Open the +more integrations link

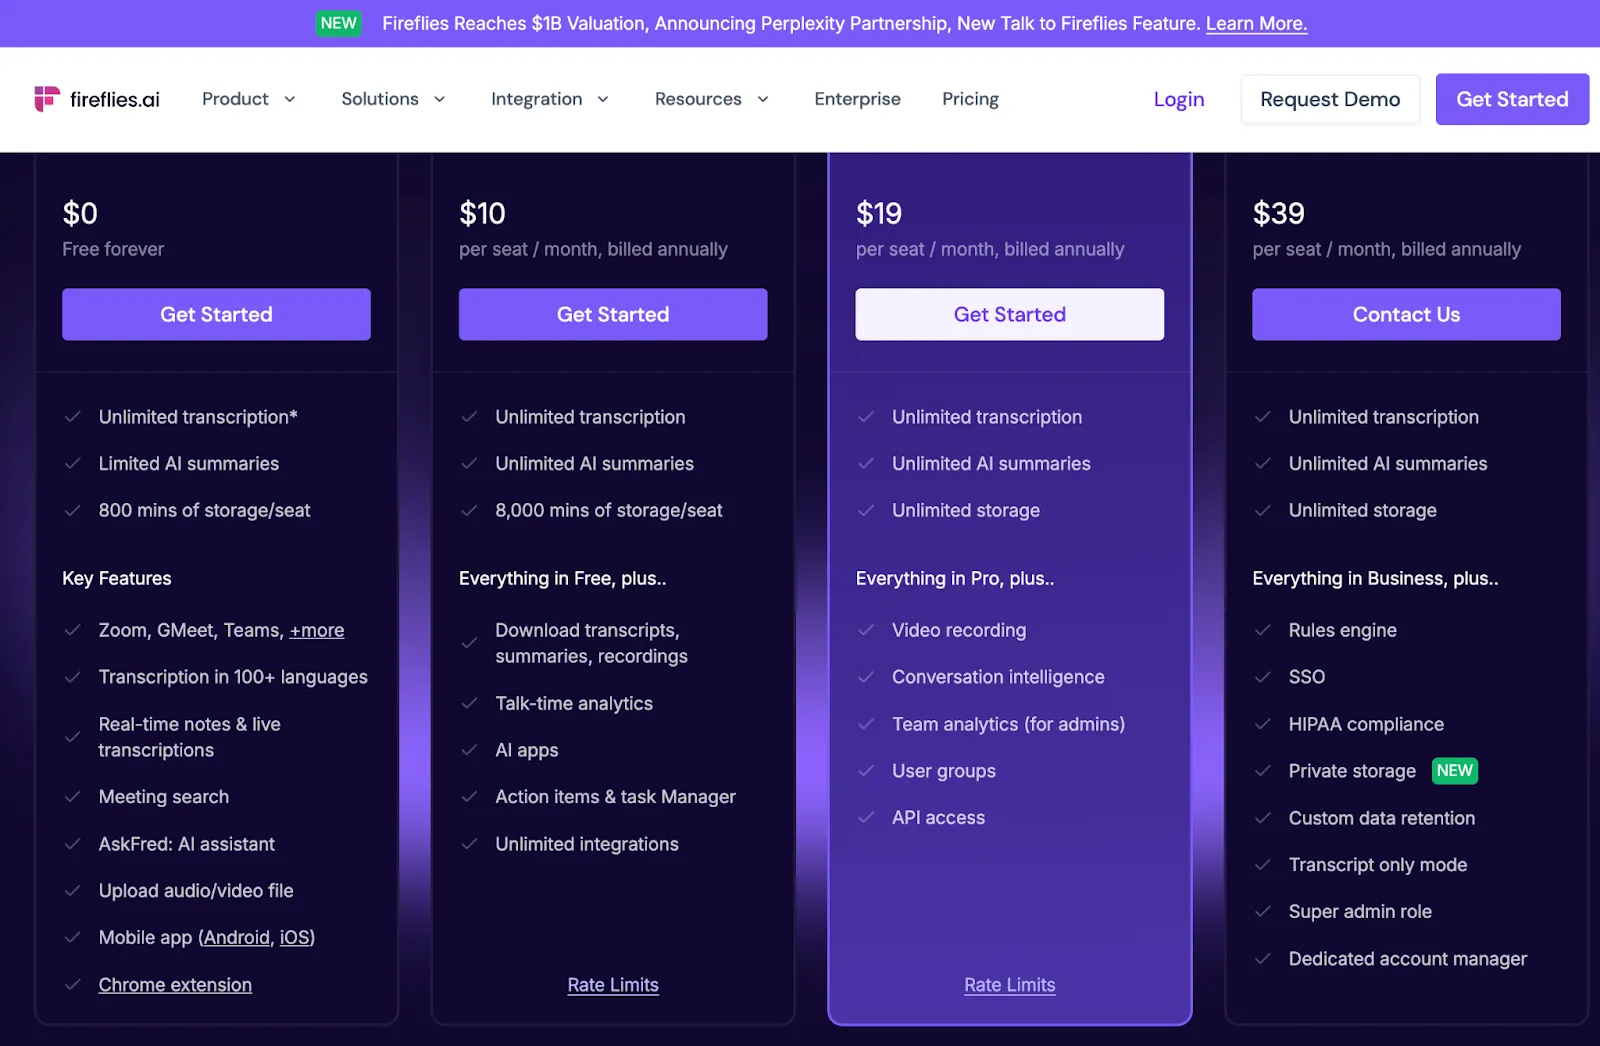[317, 630]
